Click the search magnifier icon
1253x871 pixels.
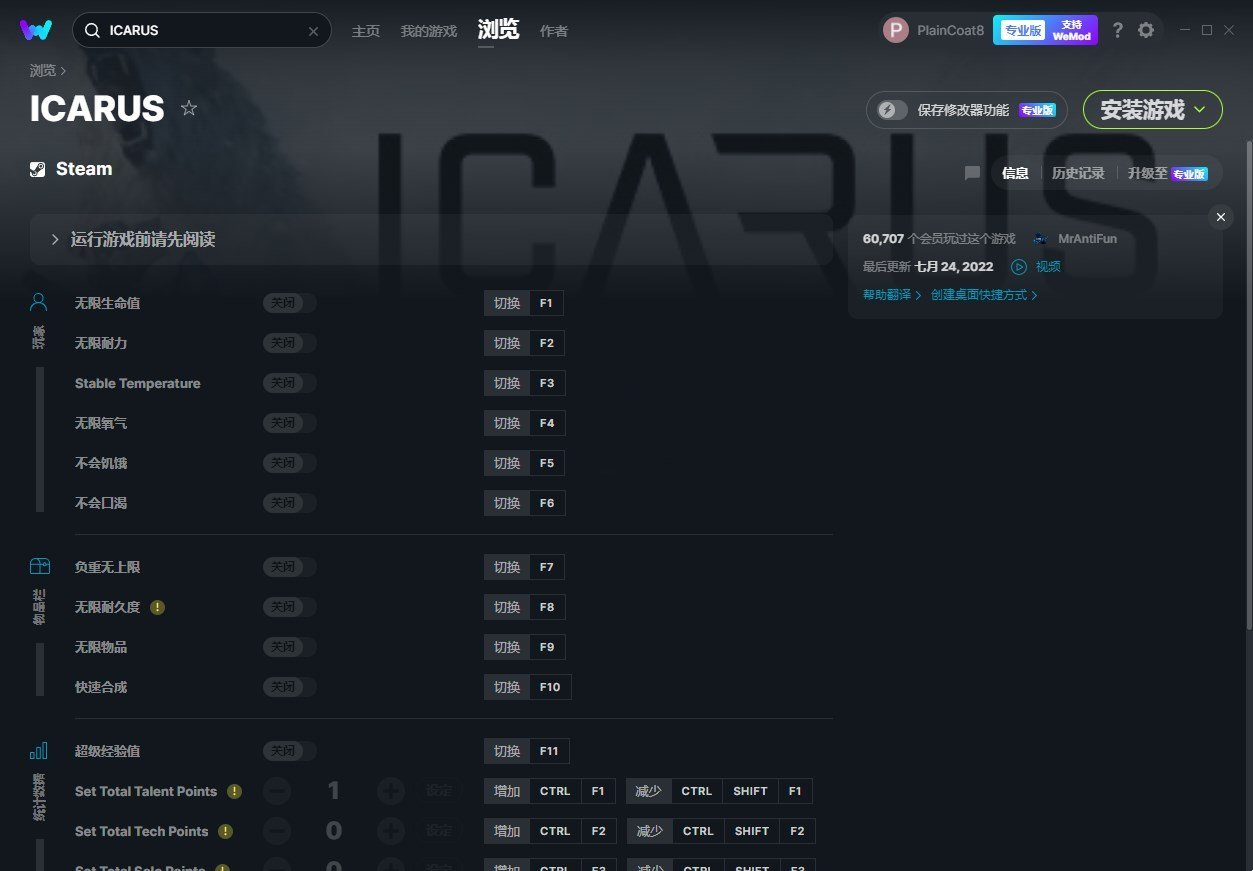(92, 31)
